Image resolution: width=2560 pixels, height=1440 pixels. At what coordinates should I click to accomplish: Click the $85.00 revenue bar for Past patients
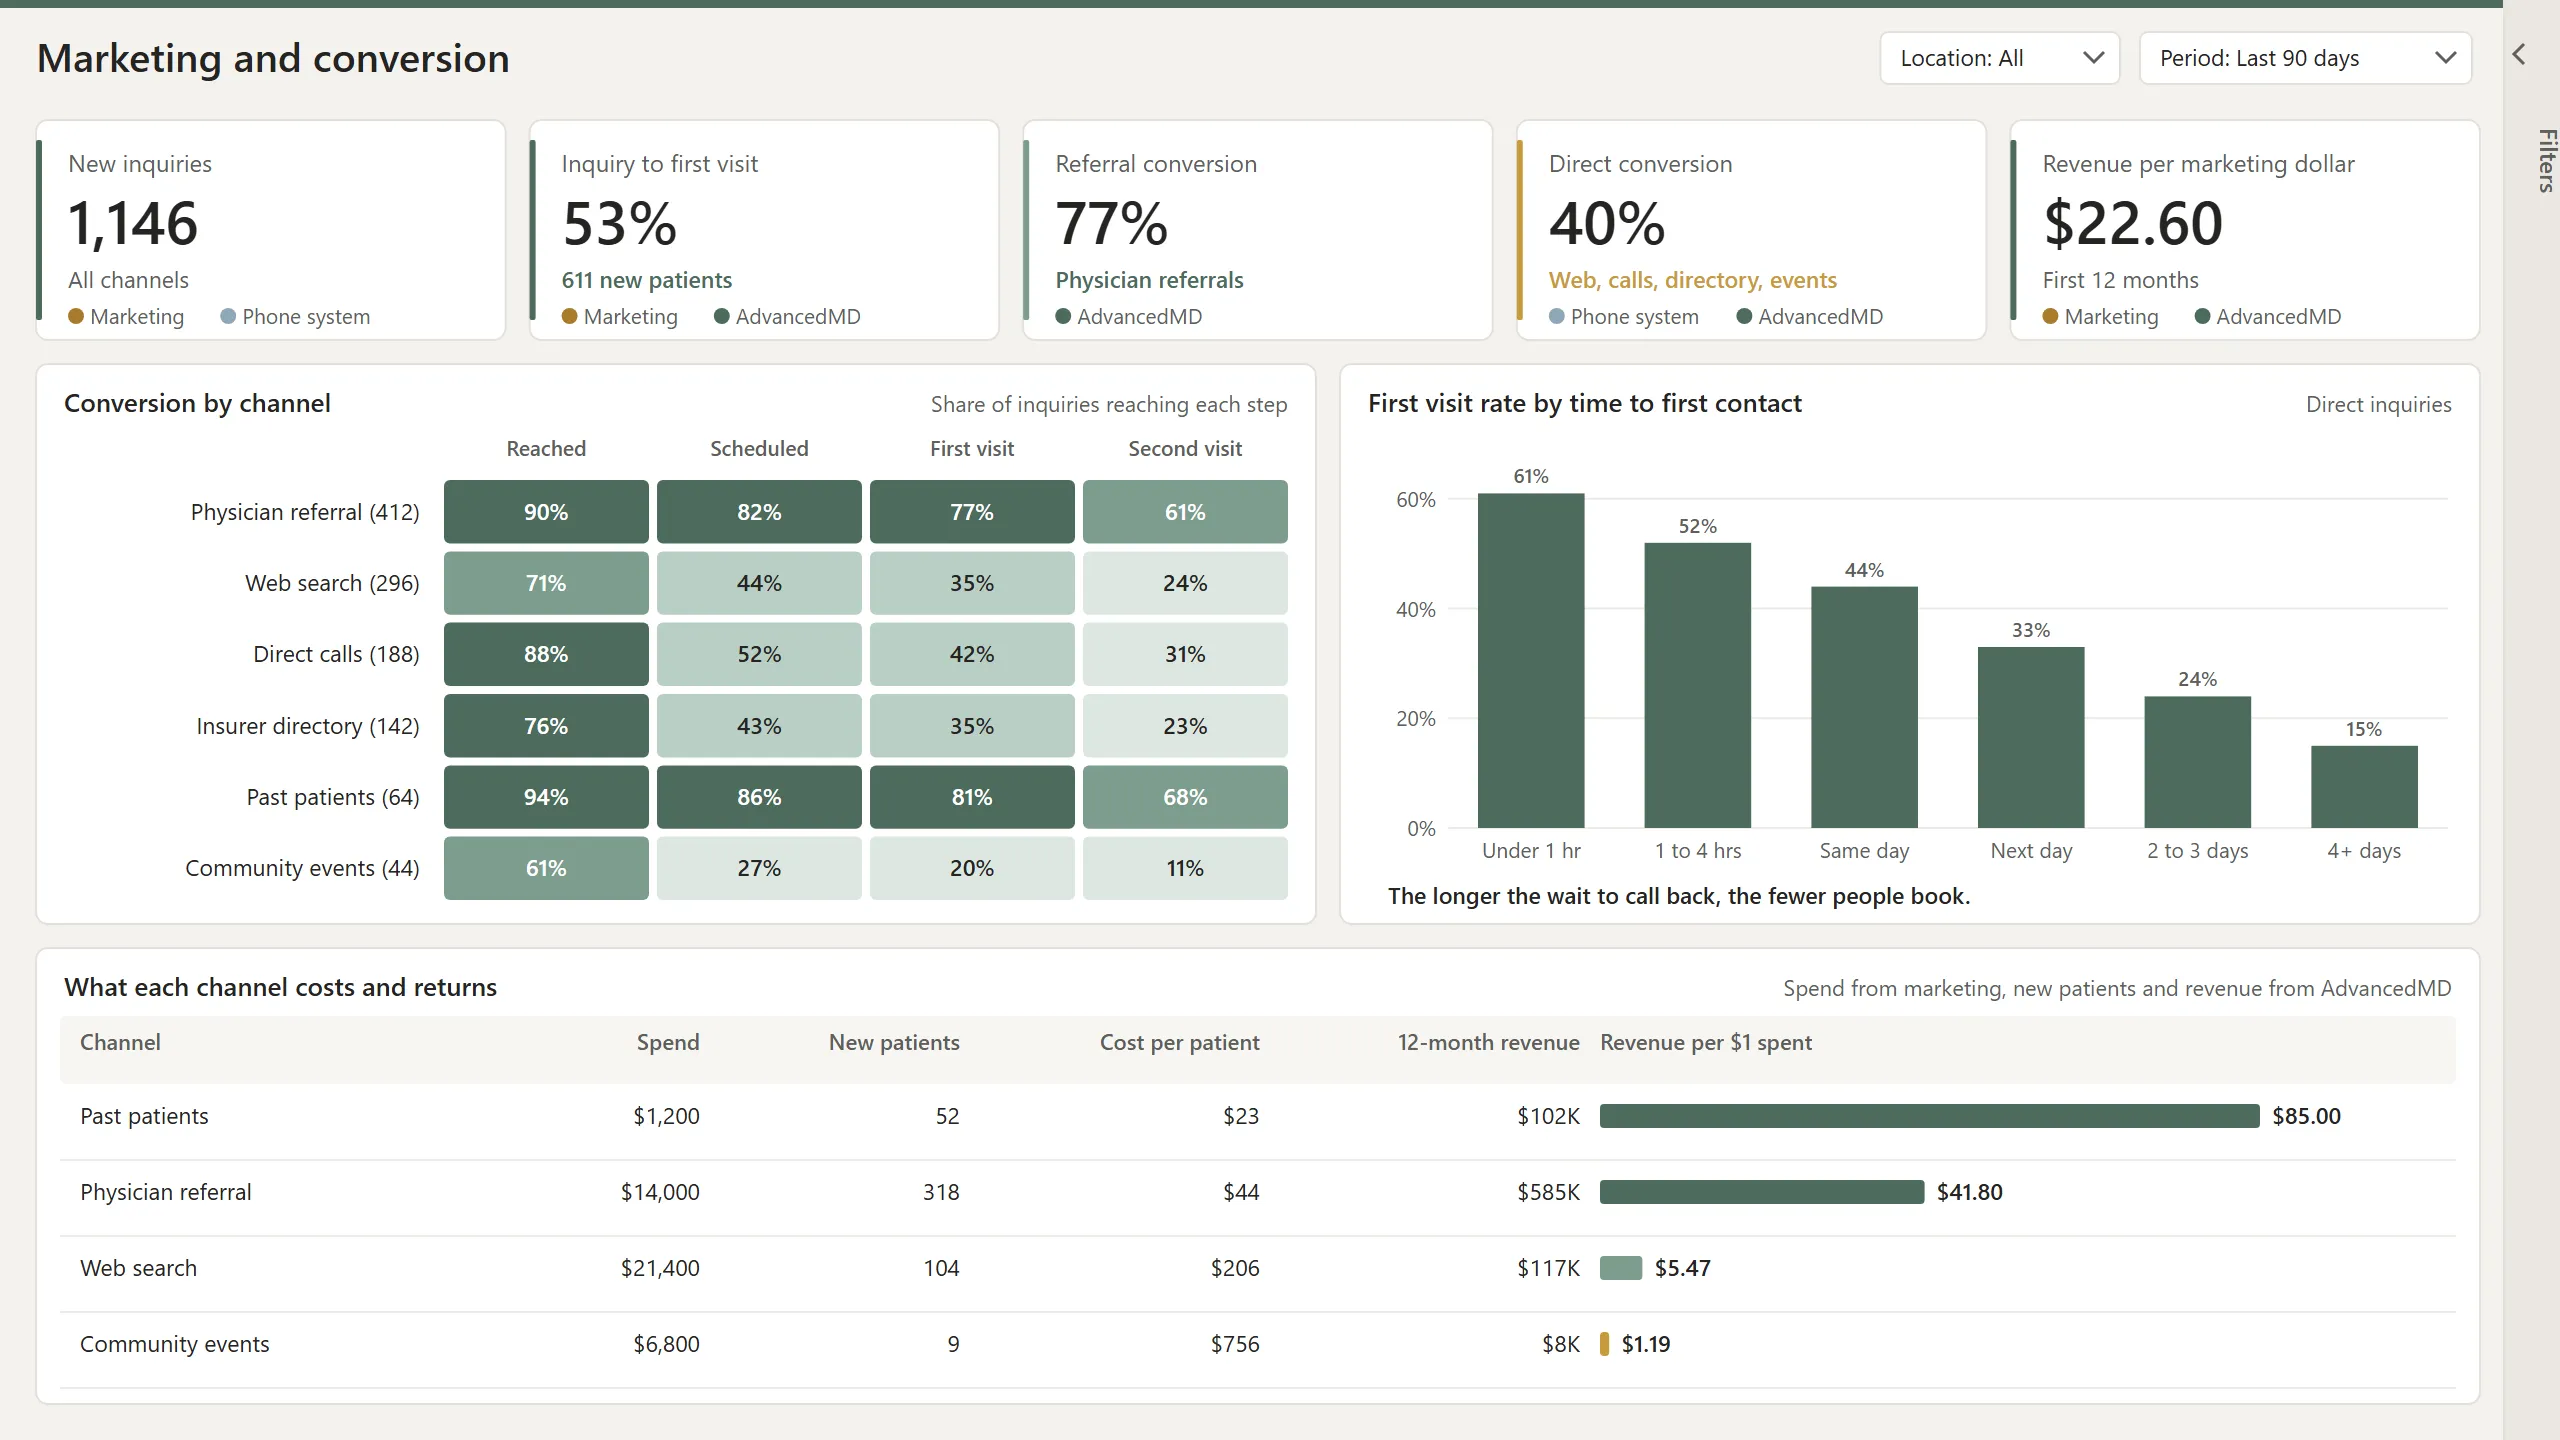1929,1116
